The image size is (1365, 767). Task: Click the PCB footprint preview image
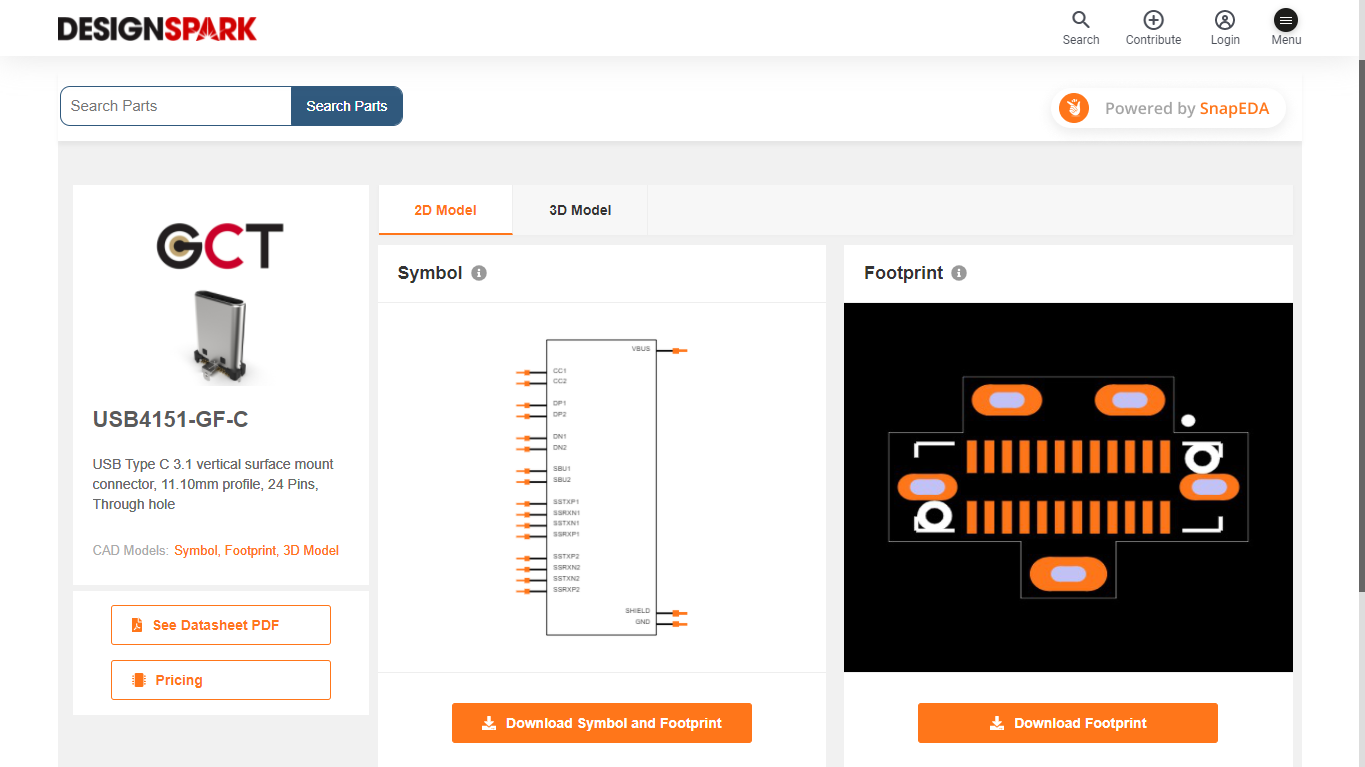click(x=1068, y=488)
